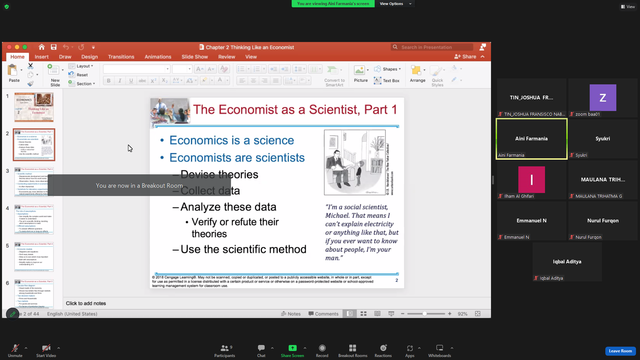The image size is (640, 360).
Task: Open the Transitions ribbon tab
Action: click(121, 57)
